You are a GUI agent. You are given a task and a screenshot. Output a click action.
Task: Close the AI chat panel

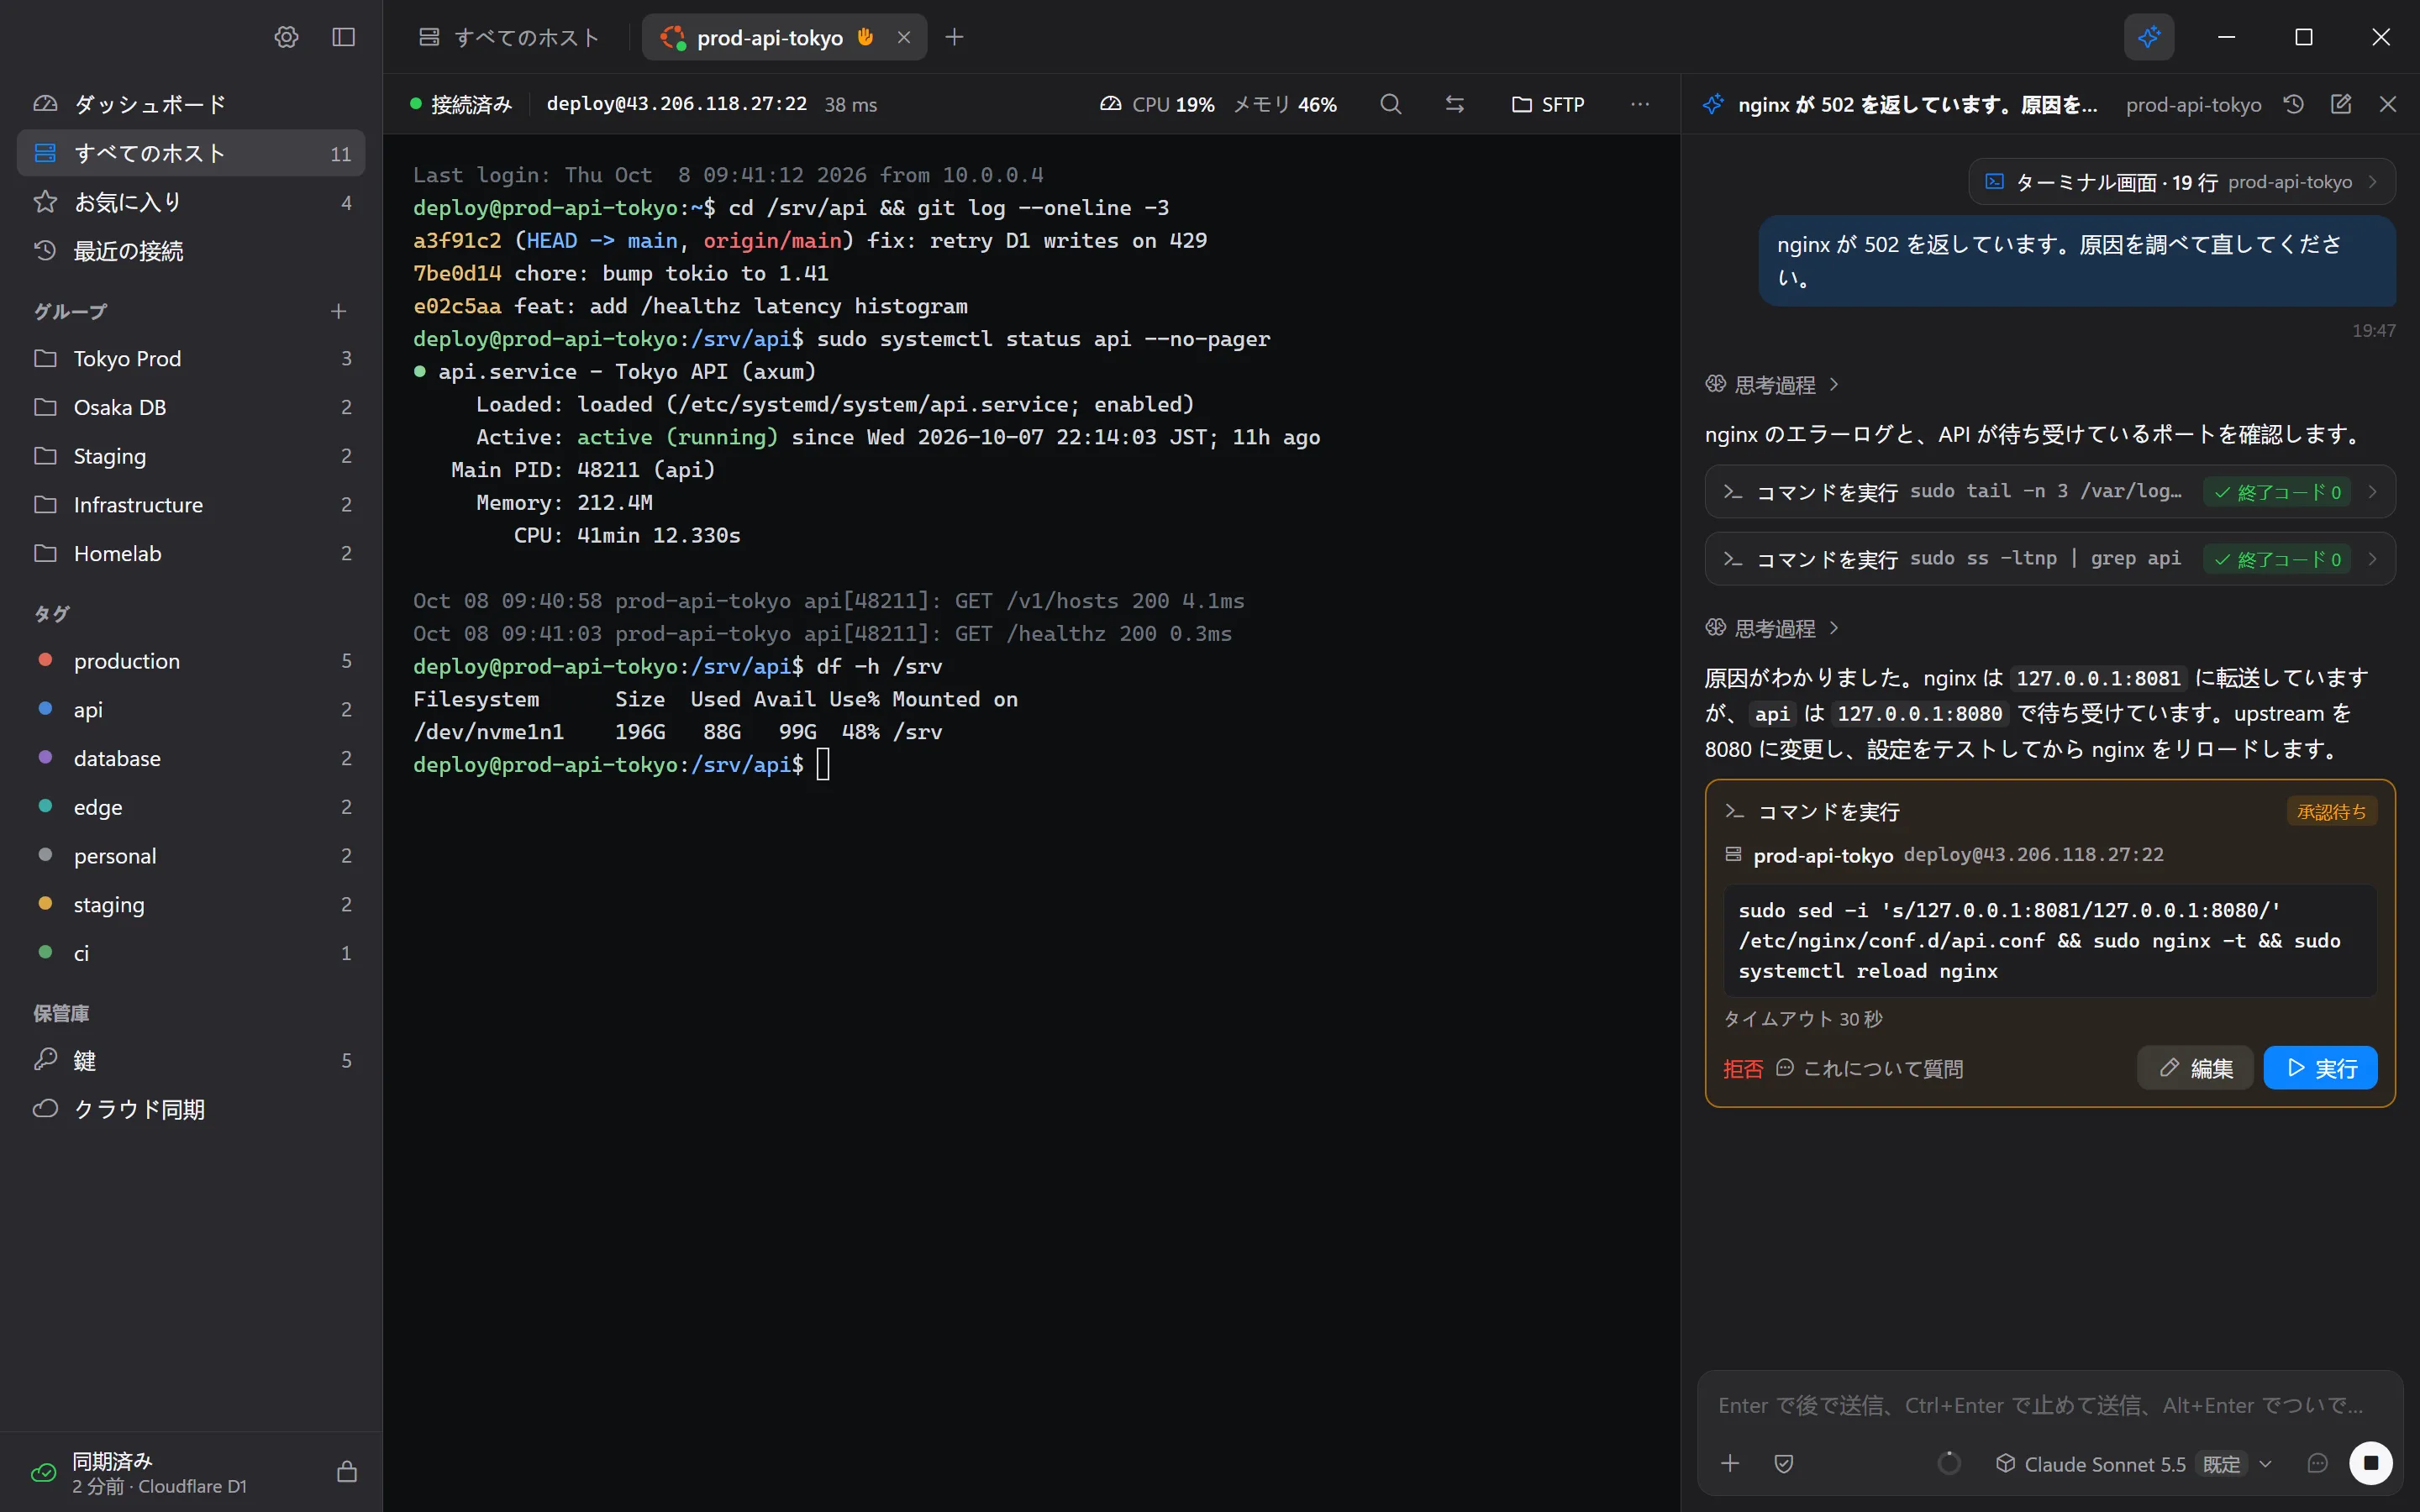pos(2387,104)
